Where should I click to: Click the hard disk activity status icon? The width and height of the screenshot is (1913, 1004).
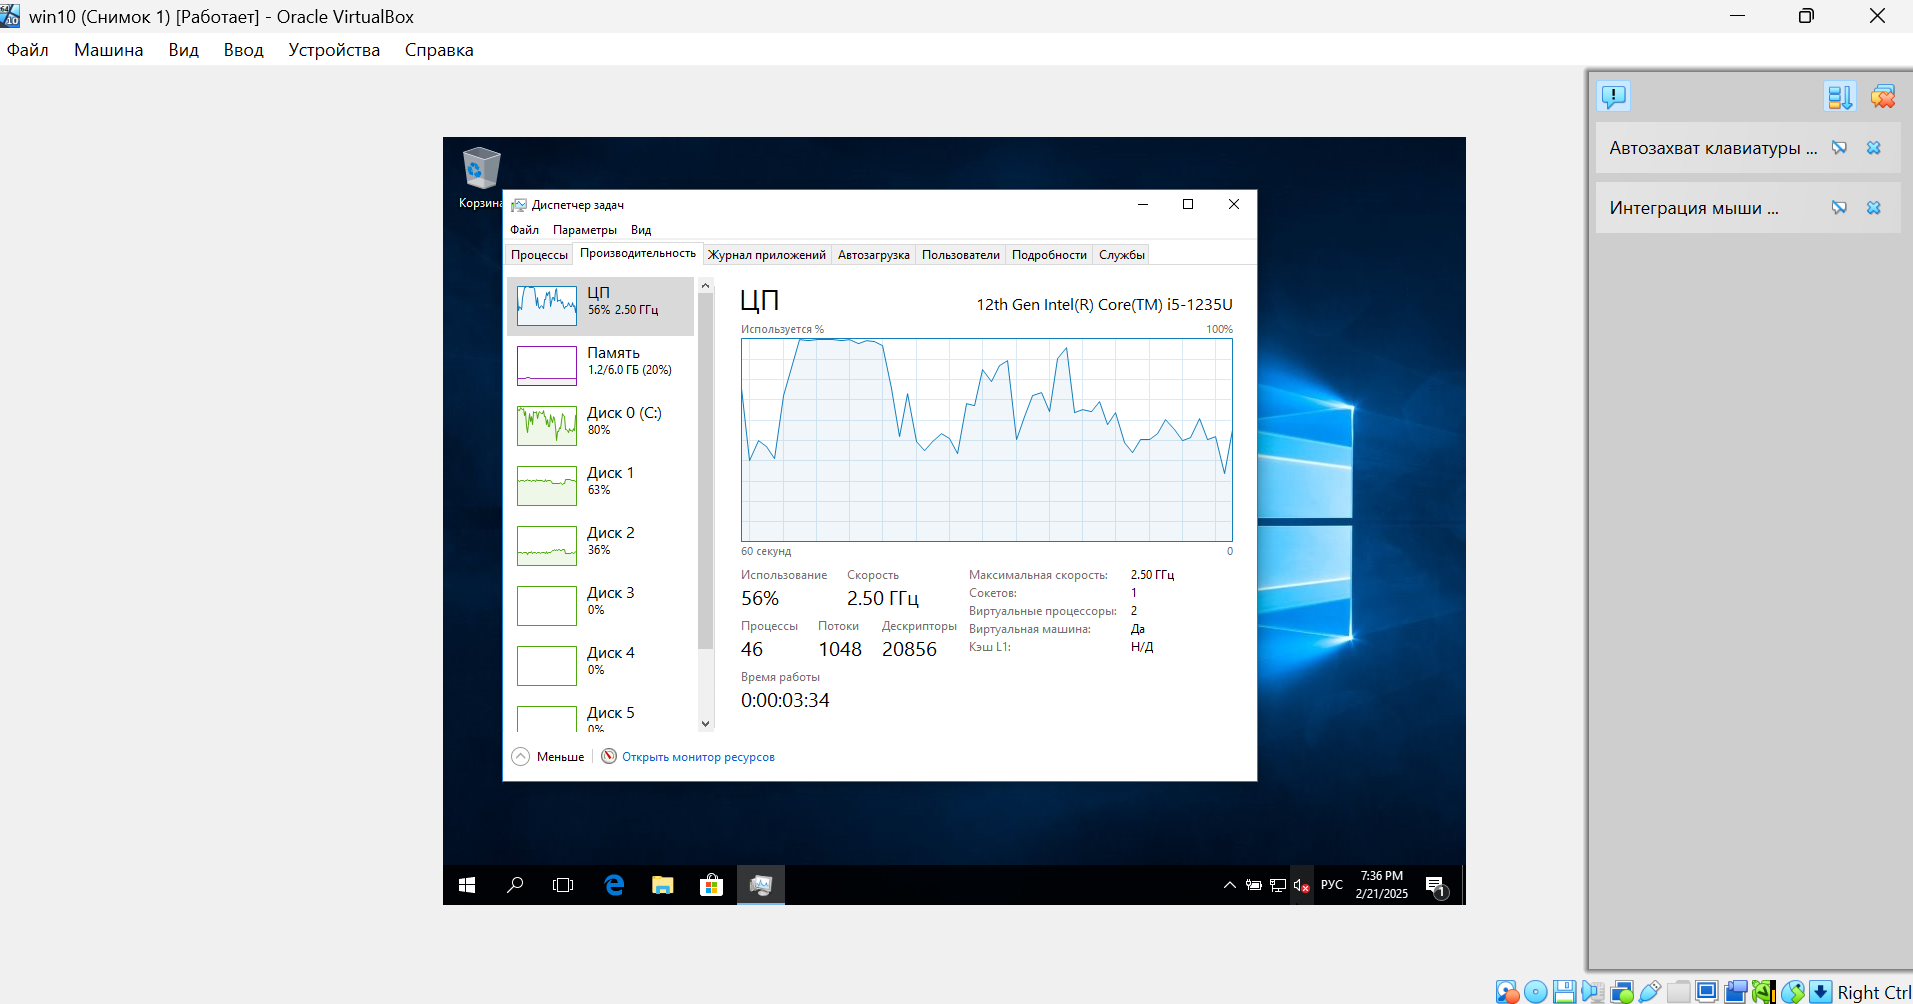(1506, 992)
